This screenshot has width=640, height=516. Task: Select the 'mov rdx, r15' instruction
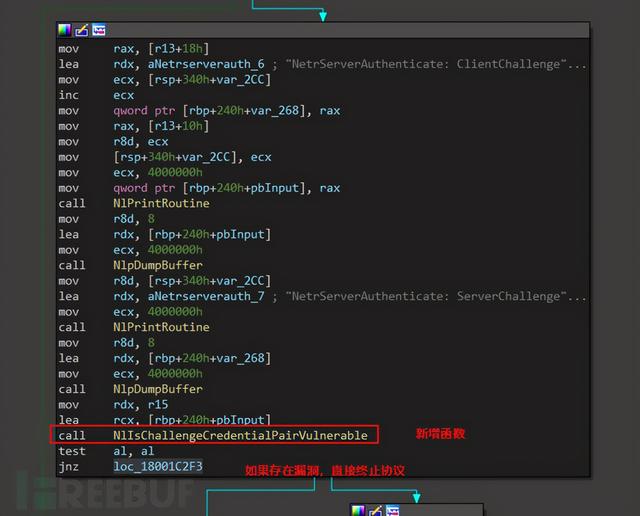(x=113, y=405)
